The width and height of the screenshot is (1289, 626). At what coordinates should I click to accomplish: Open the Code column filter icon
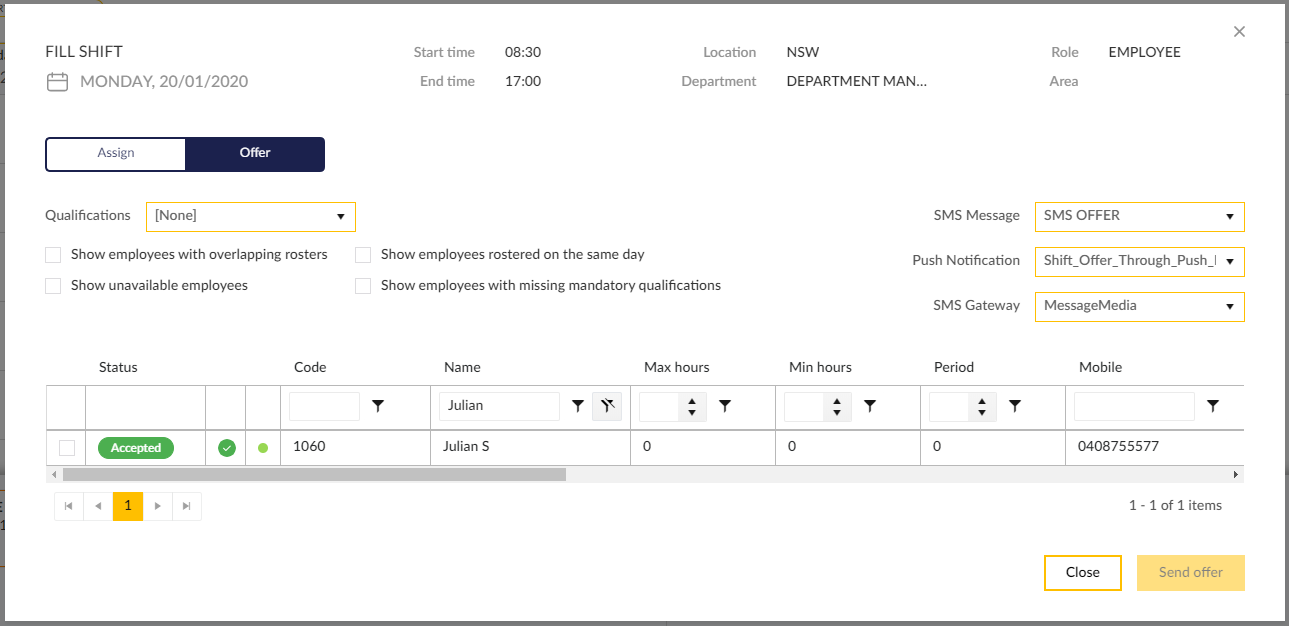click(378, 406)
